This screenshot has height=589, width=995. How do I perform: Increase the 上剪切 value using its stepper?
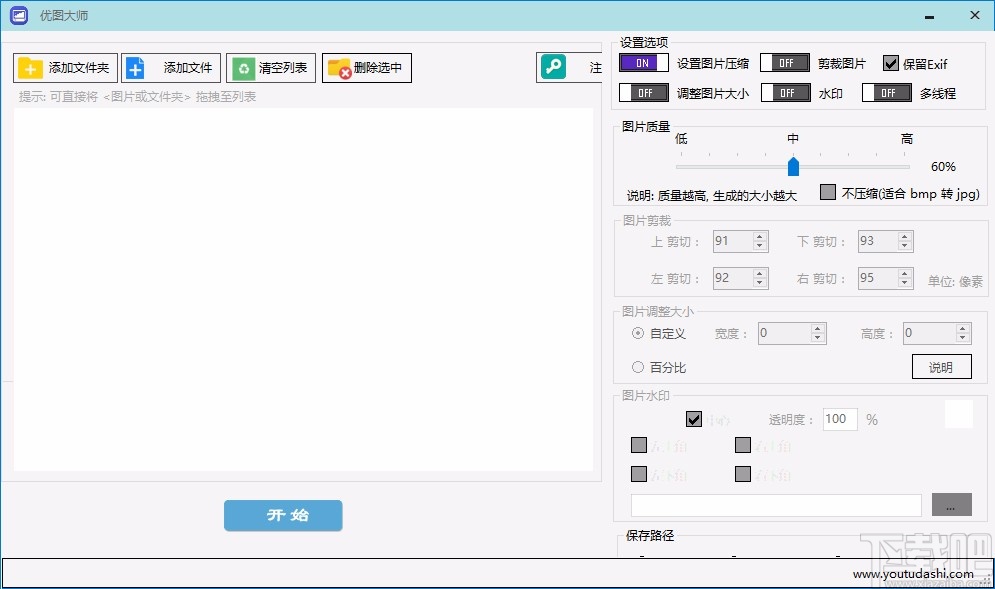758,235
